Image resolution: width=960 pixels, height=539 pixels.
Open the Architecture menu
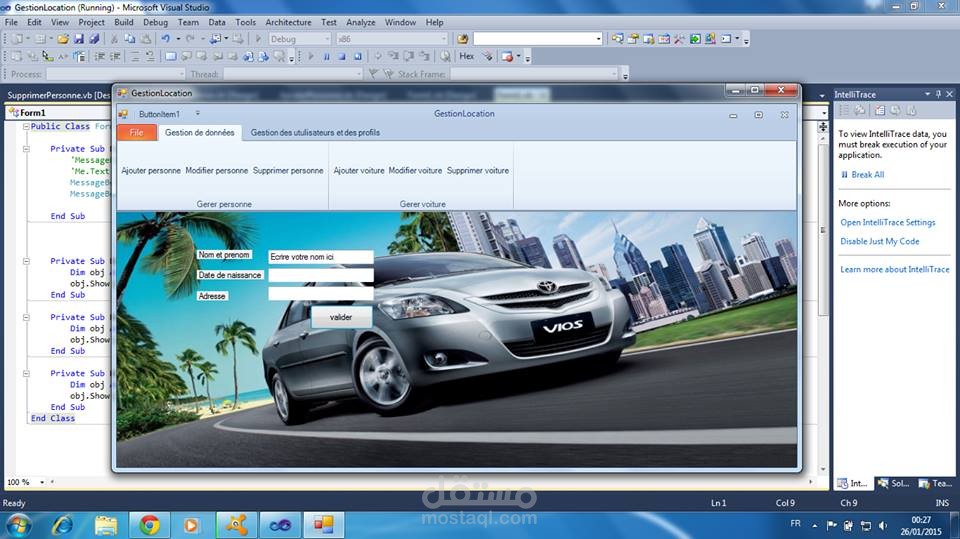pos(288,22)
